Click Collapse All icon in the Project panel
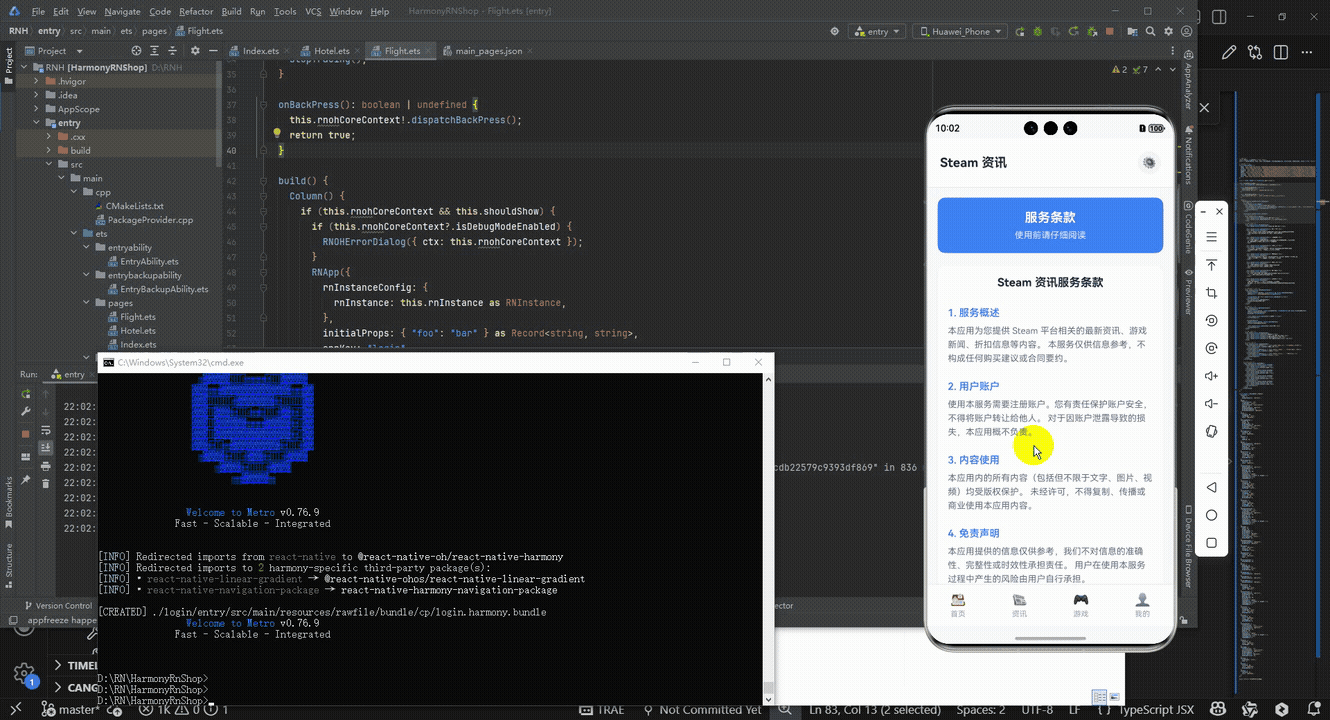Screen dimensions: 1330x720 coord(172,51)
